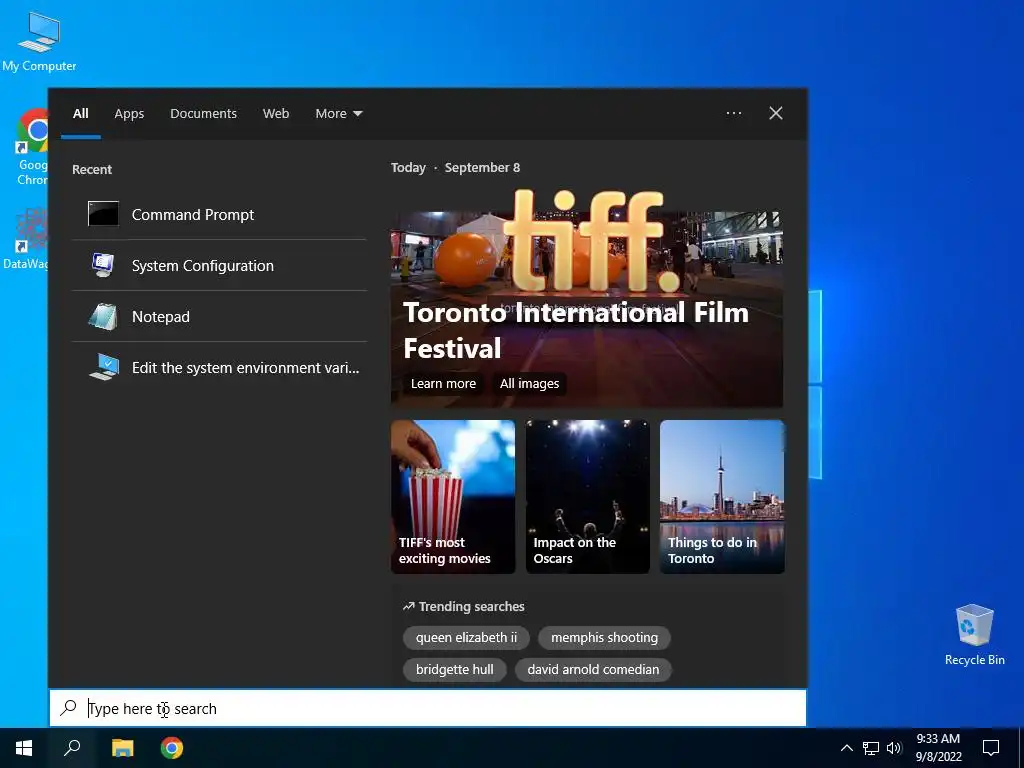Select the DataWag desktop shortcut
The width and height of the screenshot is (1024, 768).
pyautogui.click(x=25, y=239)
